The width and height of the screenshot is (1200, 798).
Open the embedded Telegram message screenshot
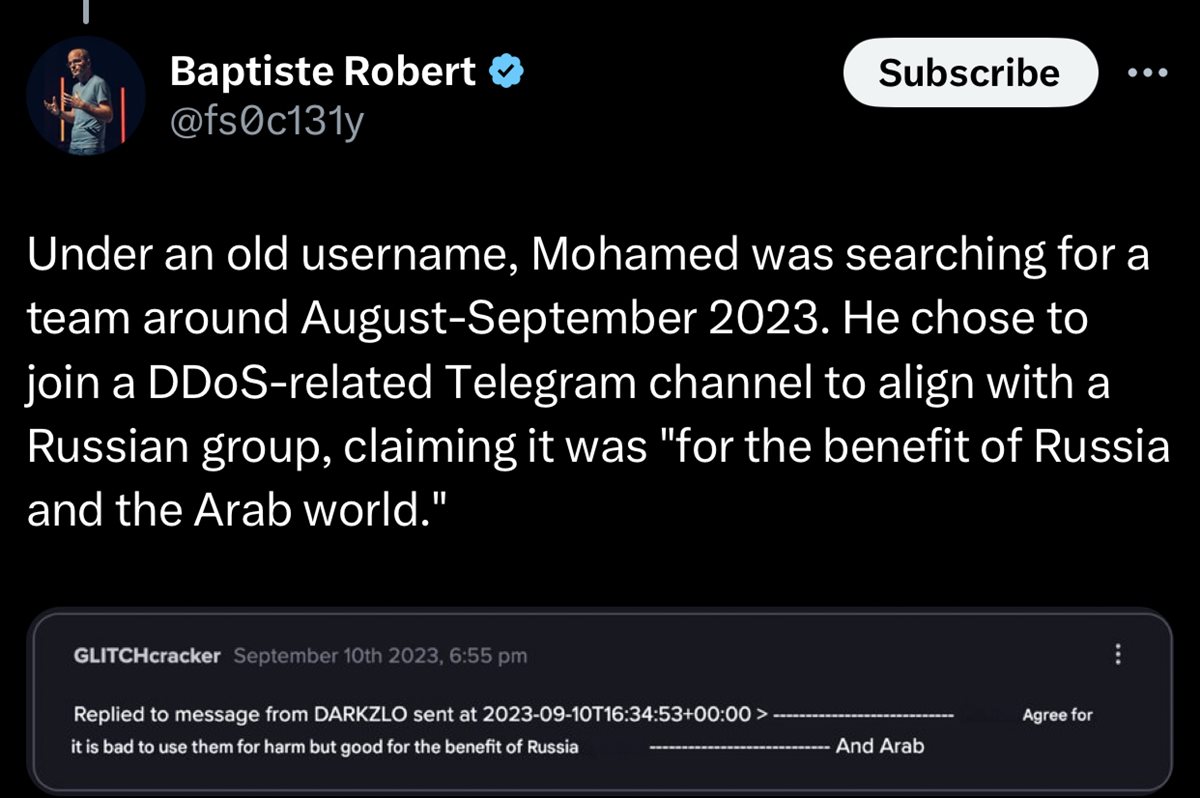coord(600,700)
